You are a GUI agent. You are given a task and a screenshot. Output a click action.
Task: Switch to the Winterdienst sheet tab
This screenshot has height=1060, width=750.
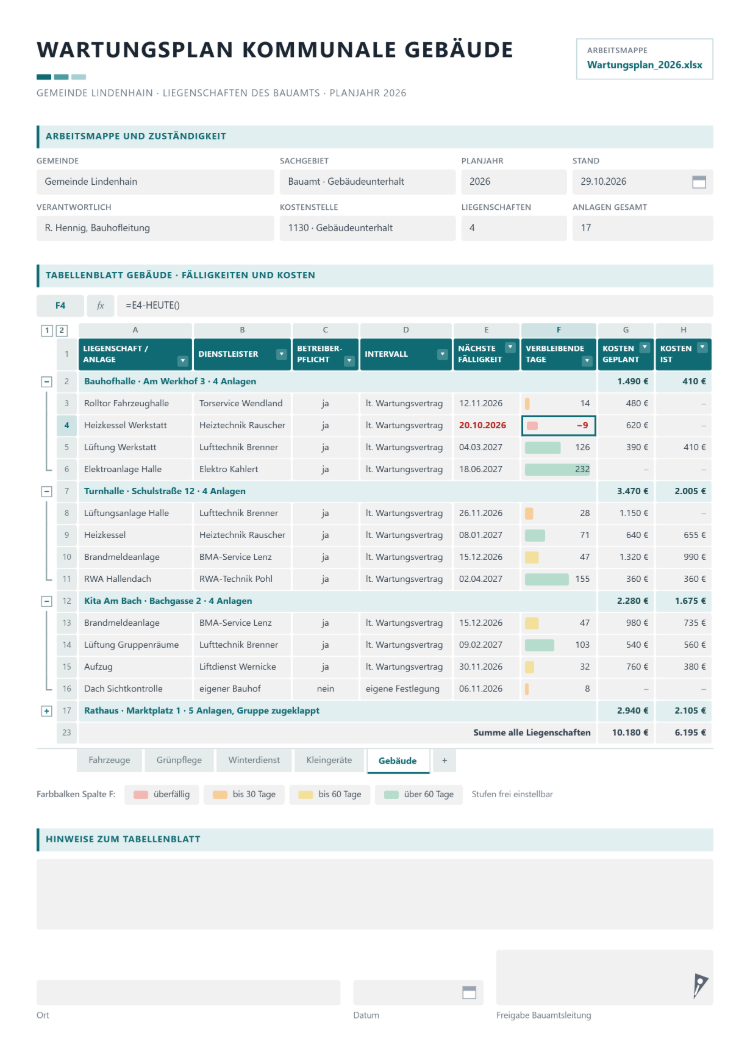tap(254, 761)
